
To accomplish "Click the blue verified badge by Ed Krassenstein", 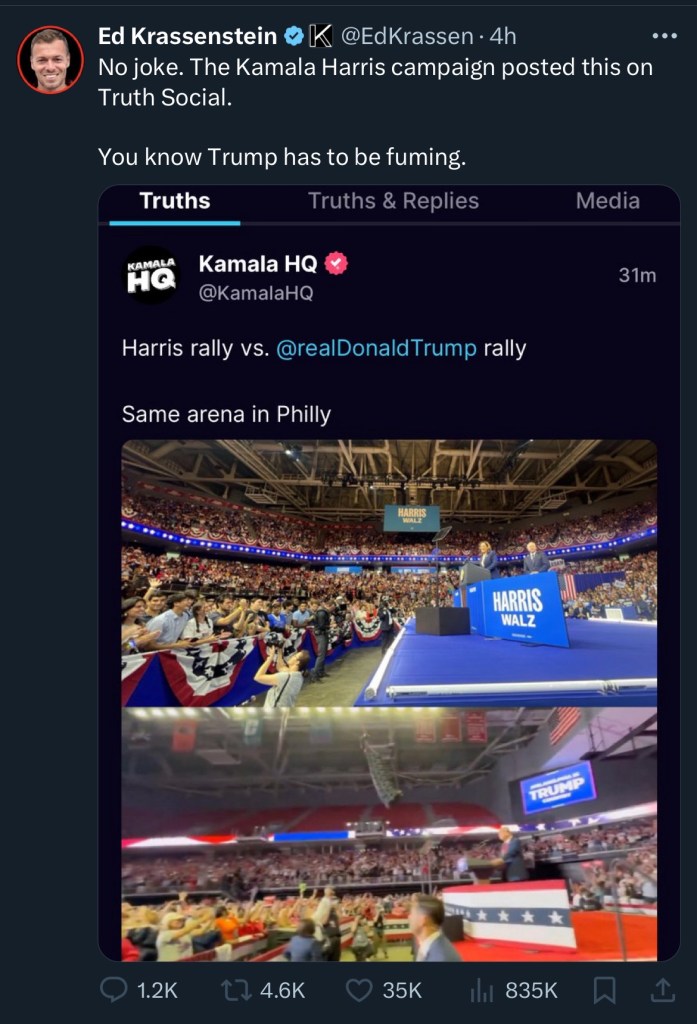I will pos(293,37).
